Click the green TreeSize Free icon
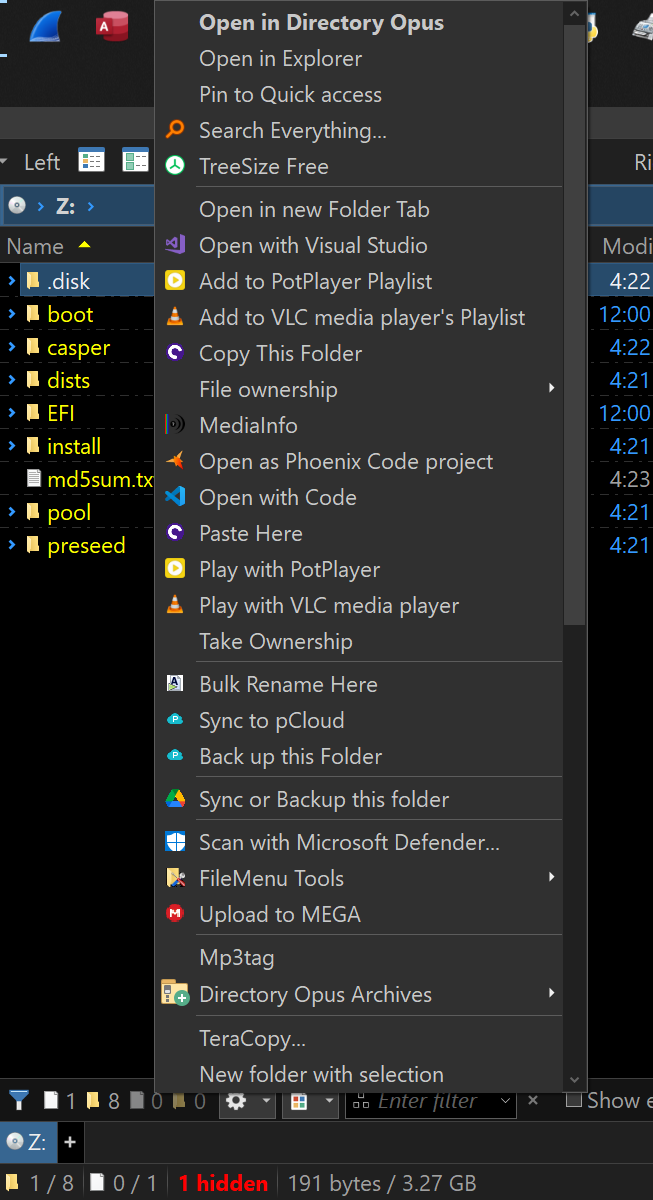Screen dimensions: 653x1200 point(175,166)
